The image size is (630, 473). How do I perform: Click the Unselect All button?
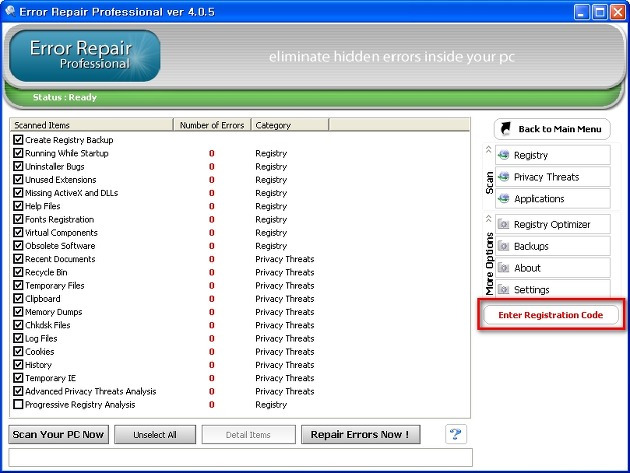[x=155, y=434]
